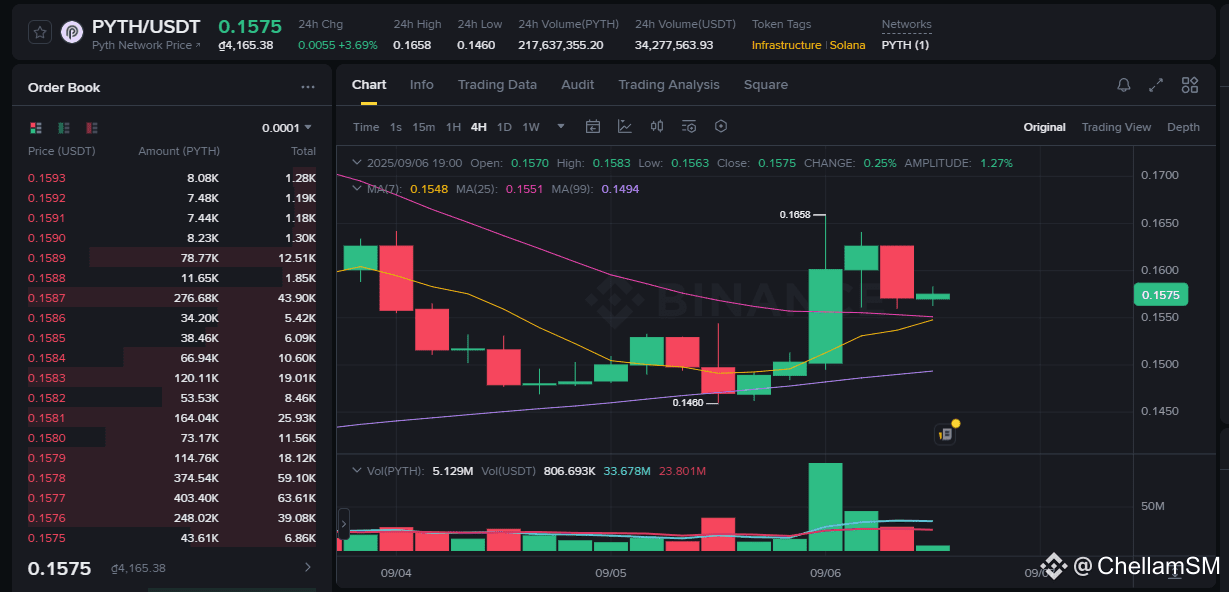
Task: Open the technical indicators line-chart icon
Action: tap(625, 126)
